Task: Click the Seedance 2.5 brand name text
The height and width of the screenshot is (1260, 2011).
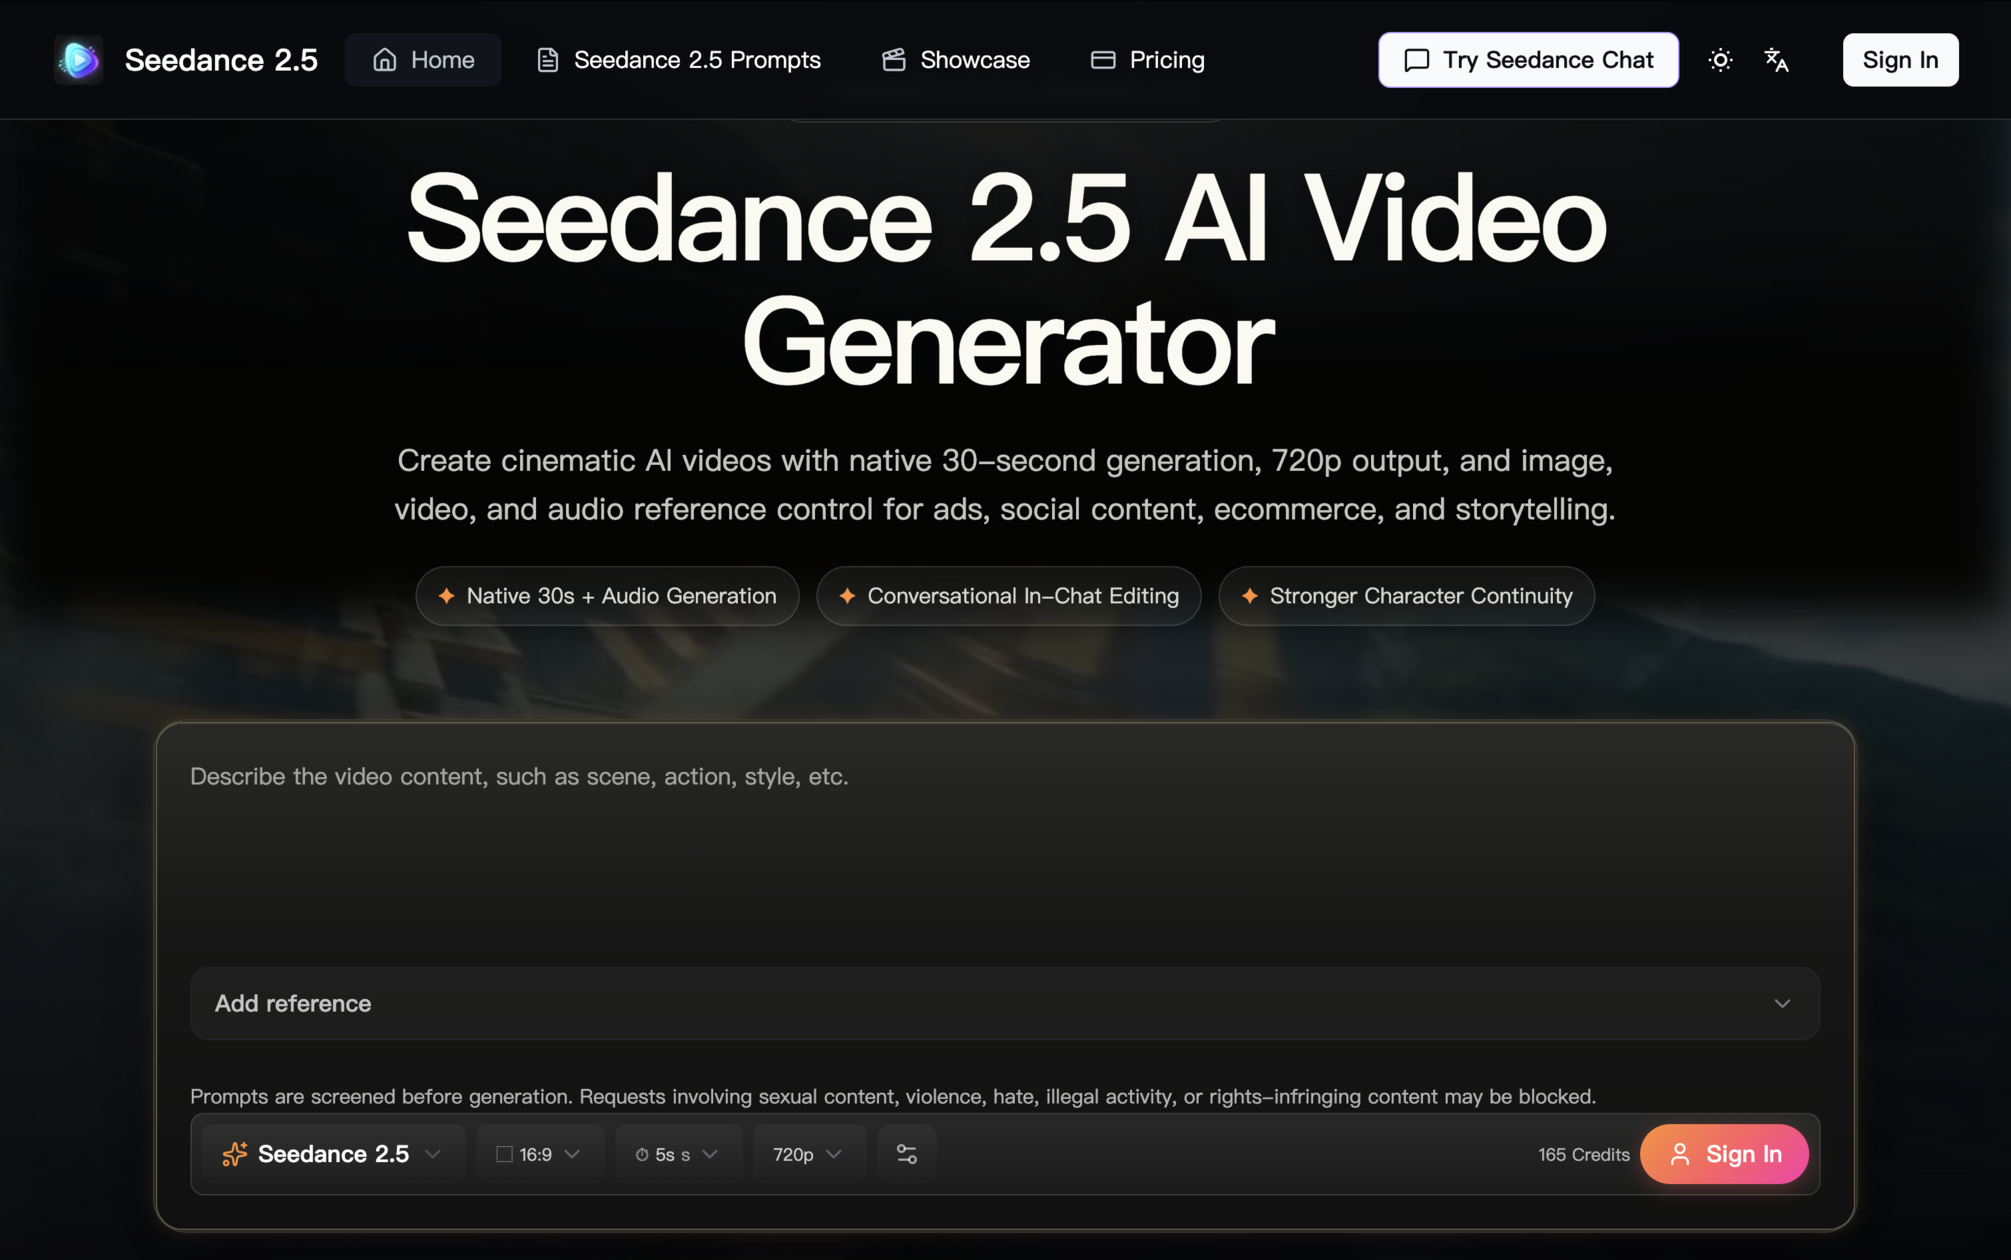Action: tap(221, 60)
